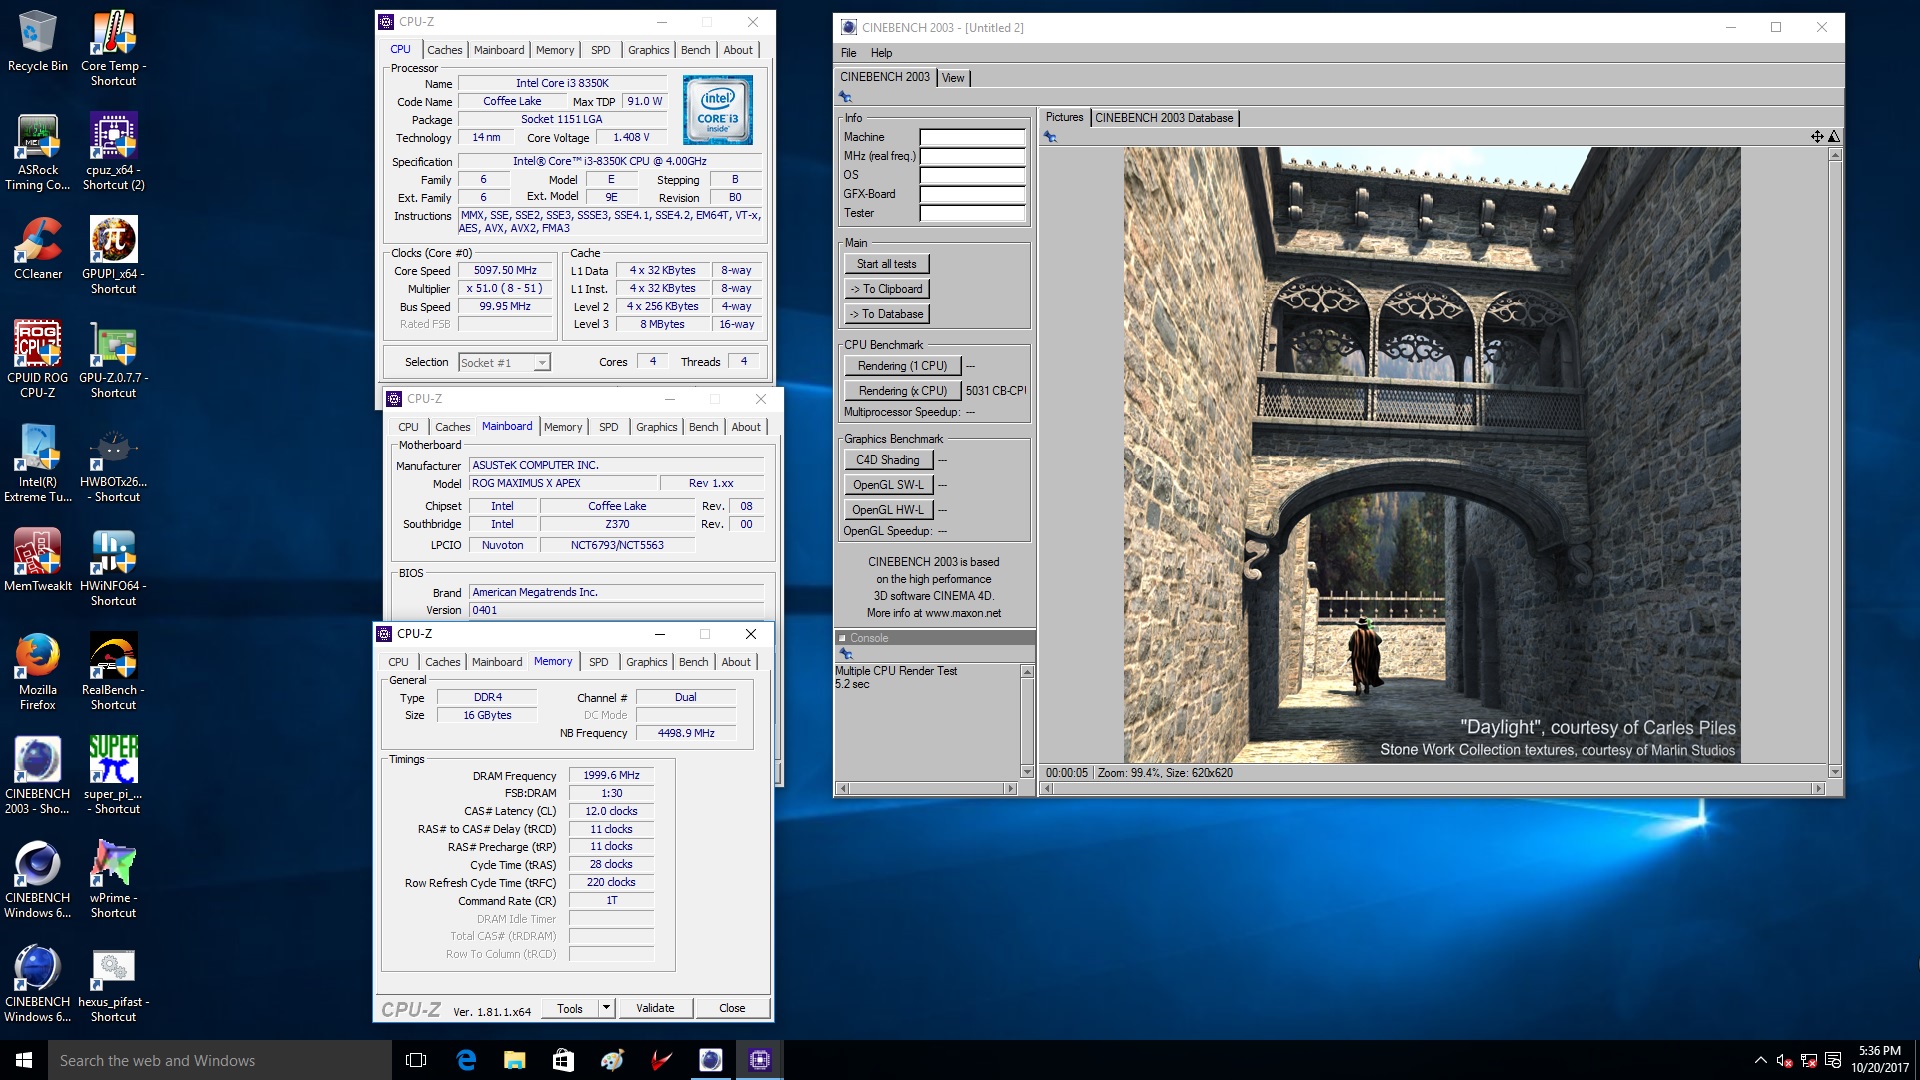Click the MHz (real freq.) input field

pos(972,156)
